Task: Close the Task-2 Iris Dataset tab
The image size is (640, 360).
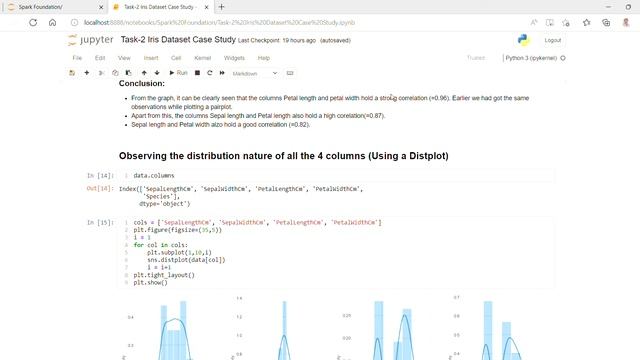Action: pos(207,7)
